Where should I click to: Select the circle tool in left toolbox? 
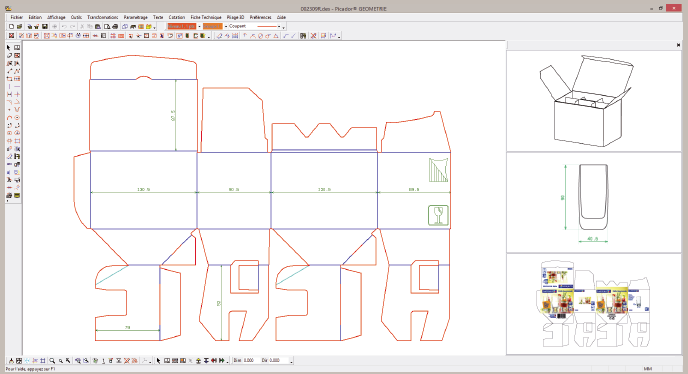pos(17,118)
